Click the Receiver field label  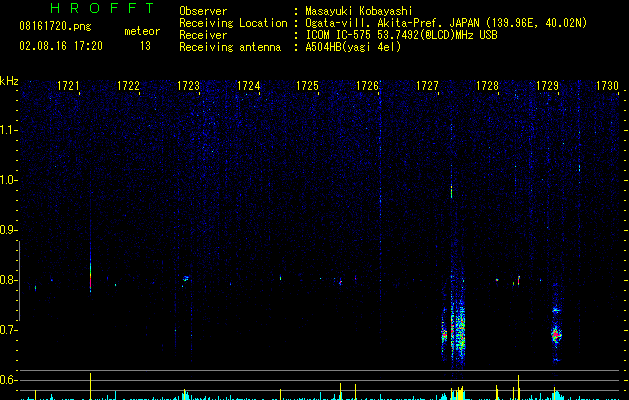point(203,35)
